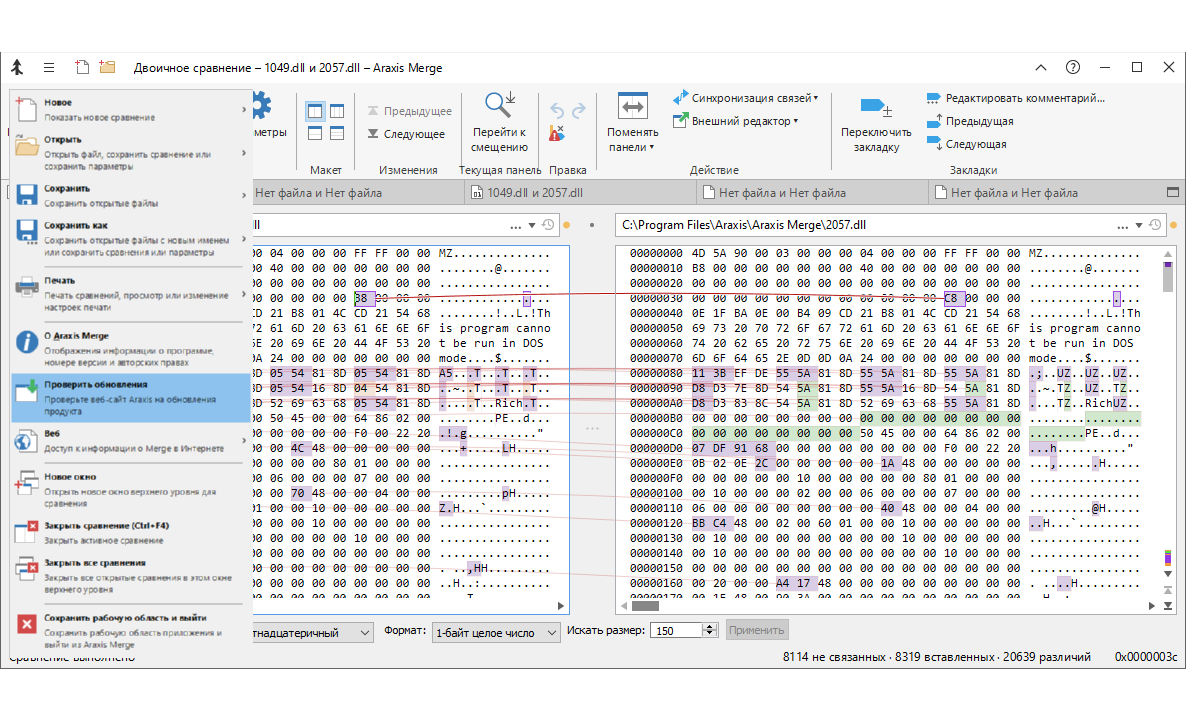Click the redo arrow icon
The image size is (1186, 722).
pyautogui.click(x=579, y=110)
